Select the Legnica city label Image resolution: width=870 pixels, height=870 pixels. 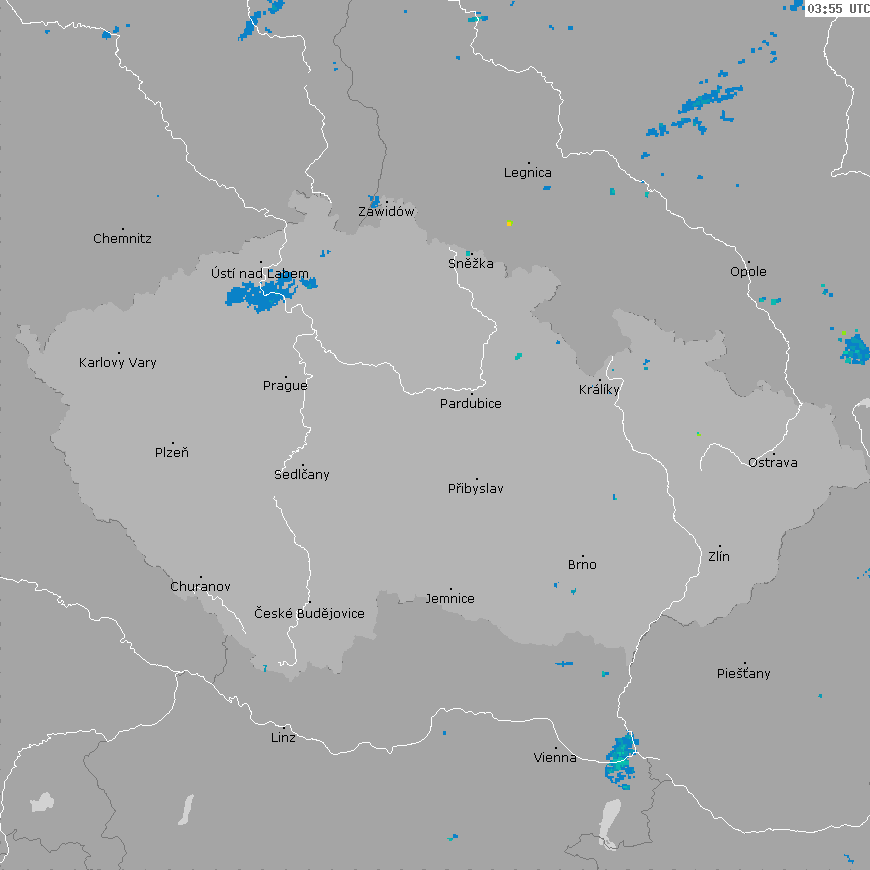coord(528,173)
